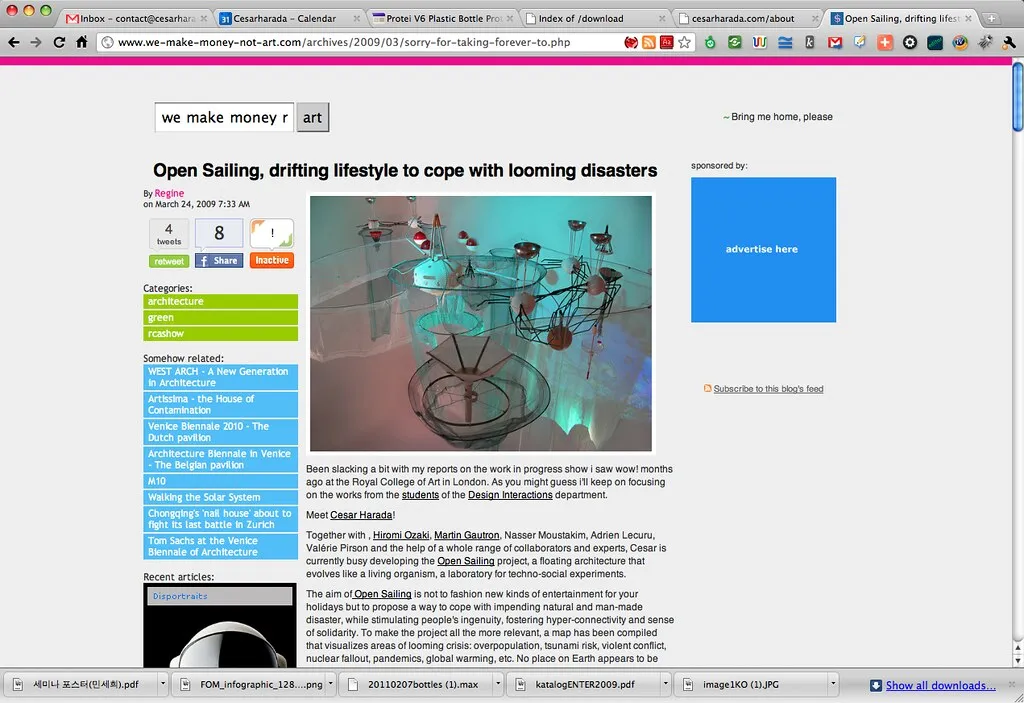
Task: Click the red Gmail extension icon
Action: tap(835, 42)
